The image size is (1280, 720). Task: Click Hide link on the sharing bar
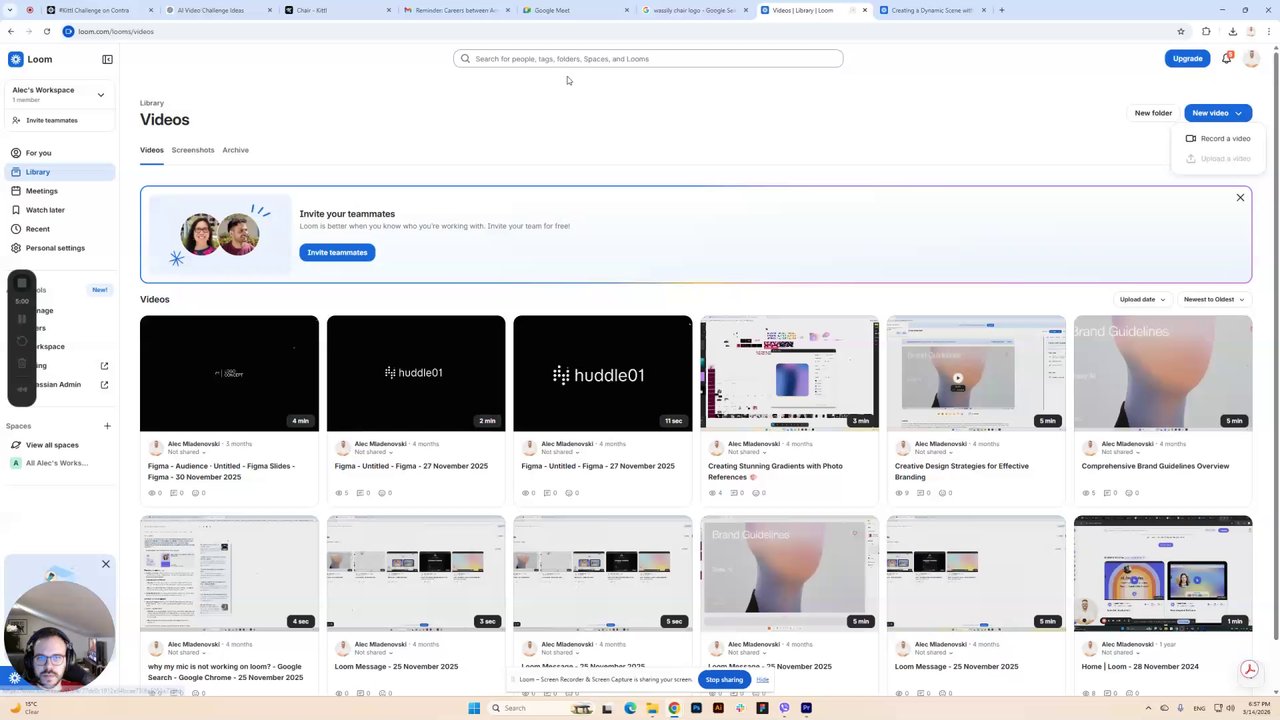[762, 680]
